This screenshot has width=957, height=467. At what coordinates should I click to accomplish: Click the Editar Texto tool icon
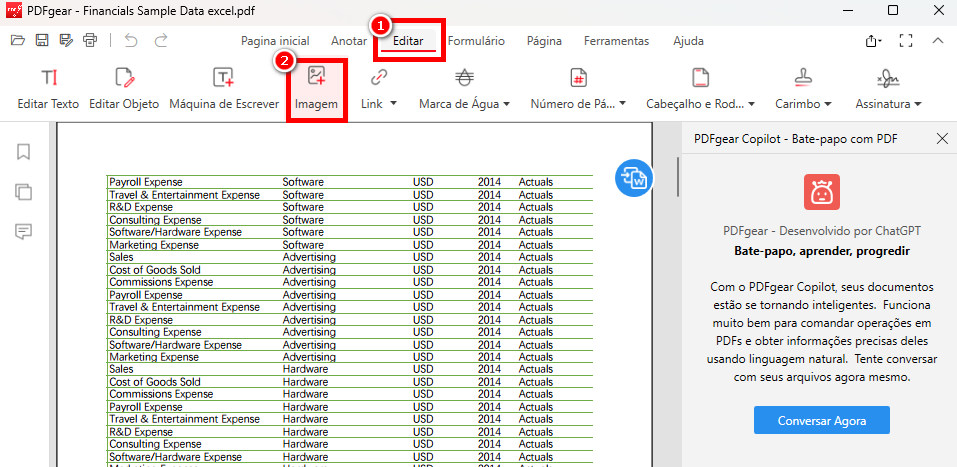pos(48,79)
